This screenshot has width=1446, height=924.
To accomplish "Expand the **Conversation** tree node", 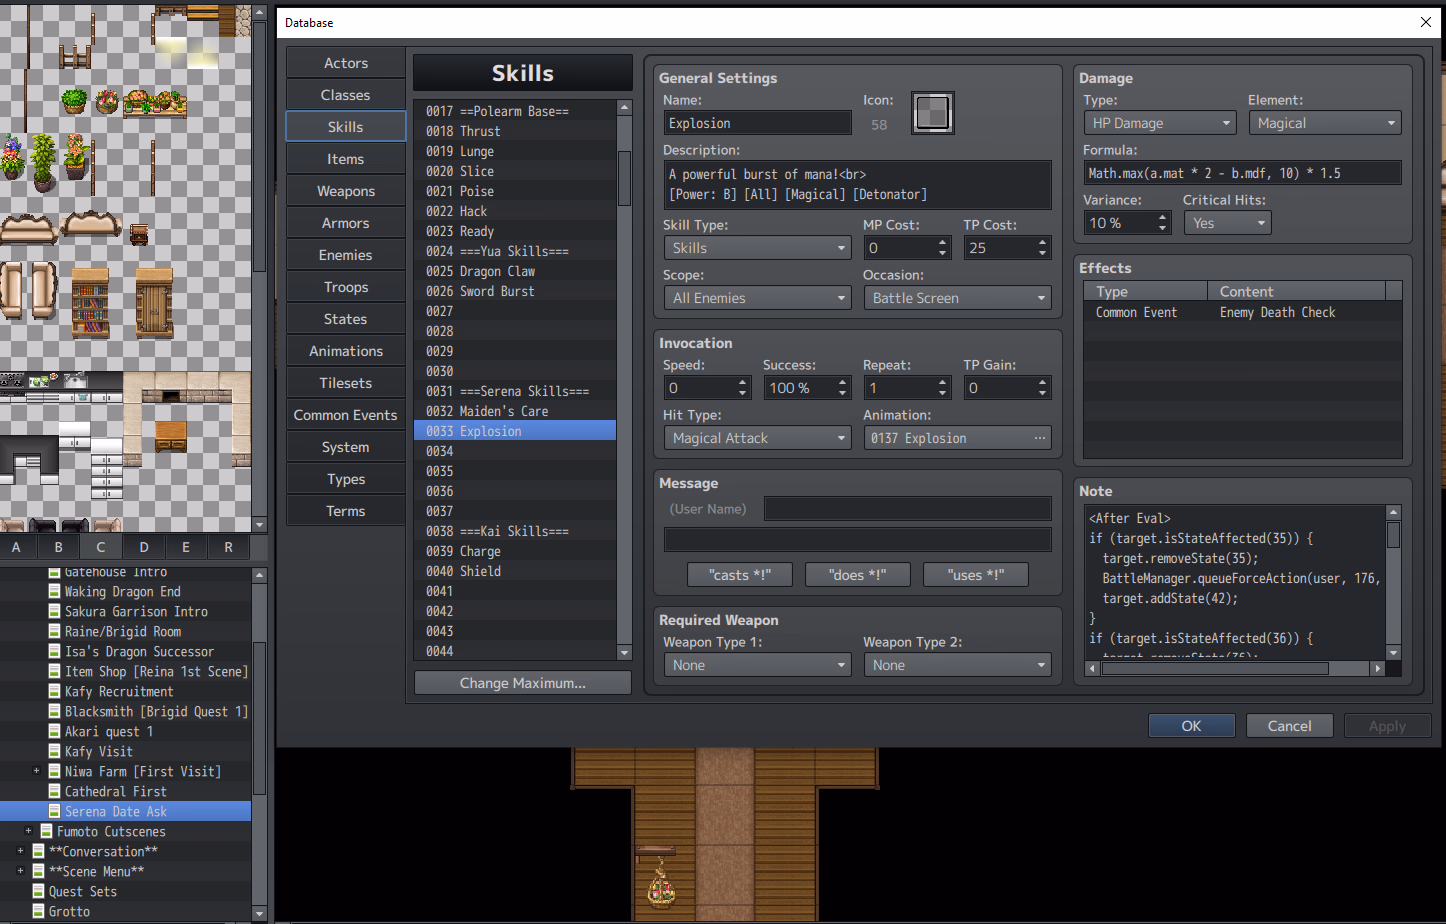I will coord(21,851).
